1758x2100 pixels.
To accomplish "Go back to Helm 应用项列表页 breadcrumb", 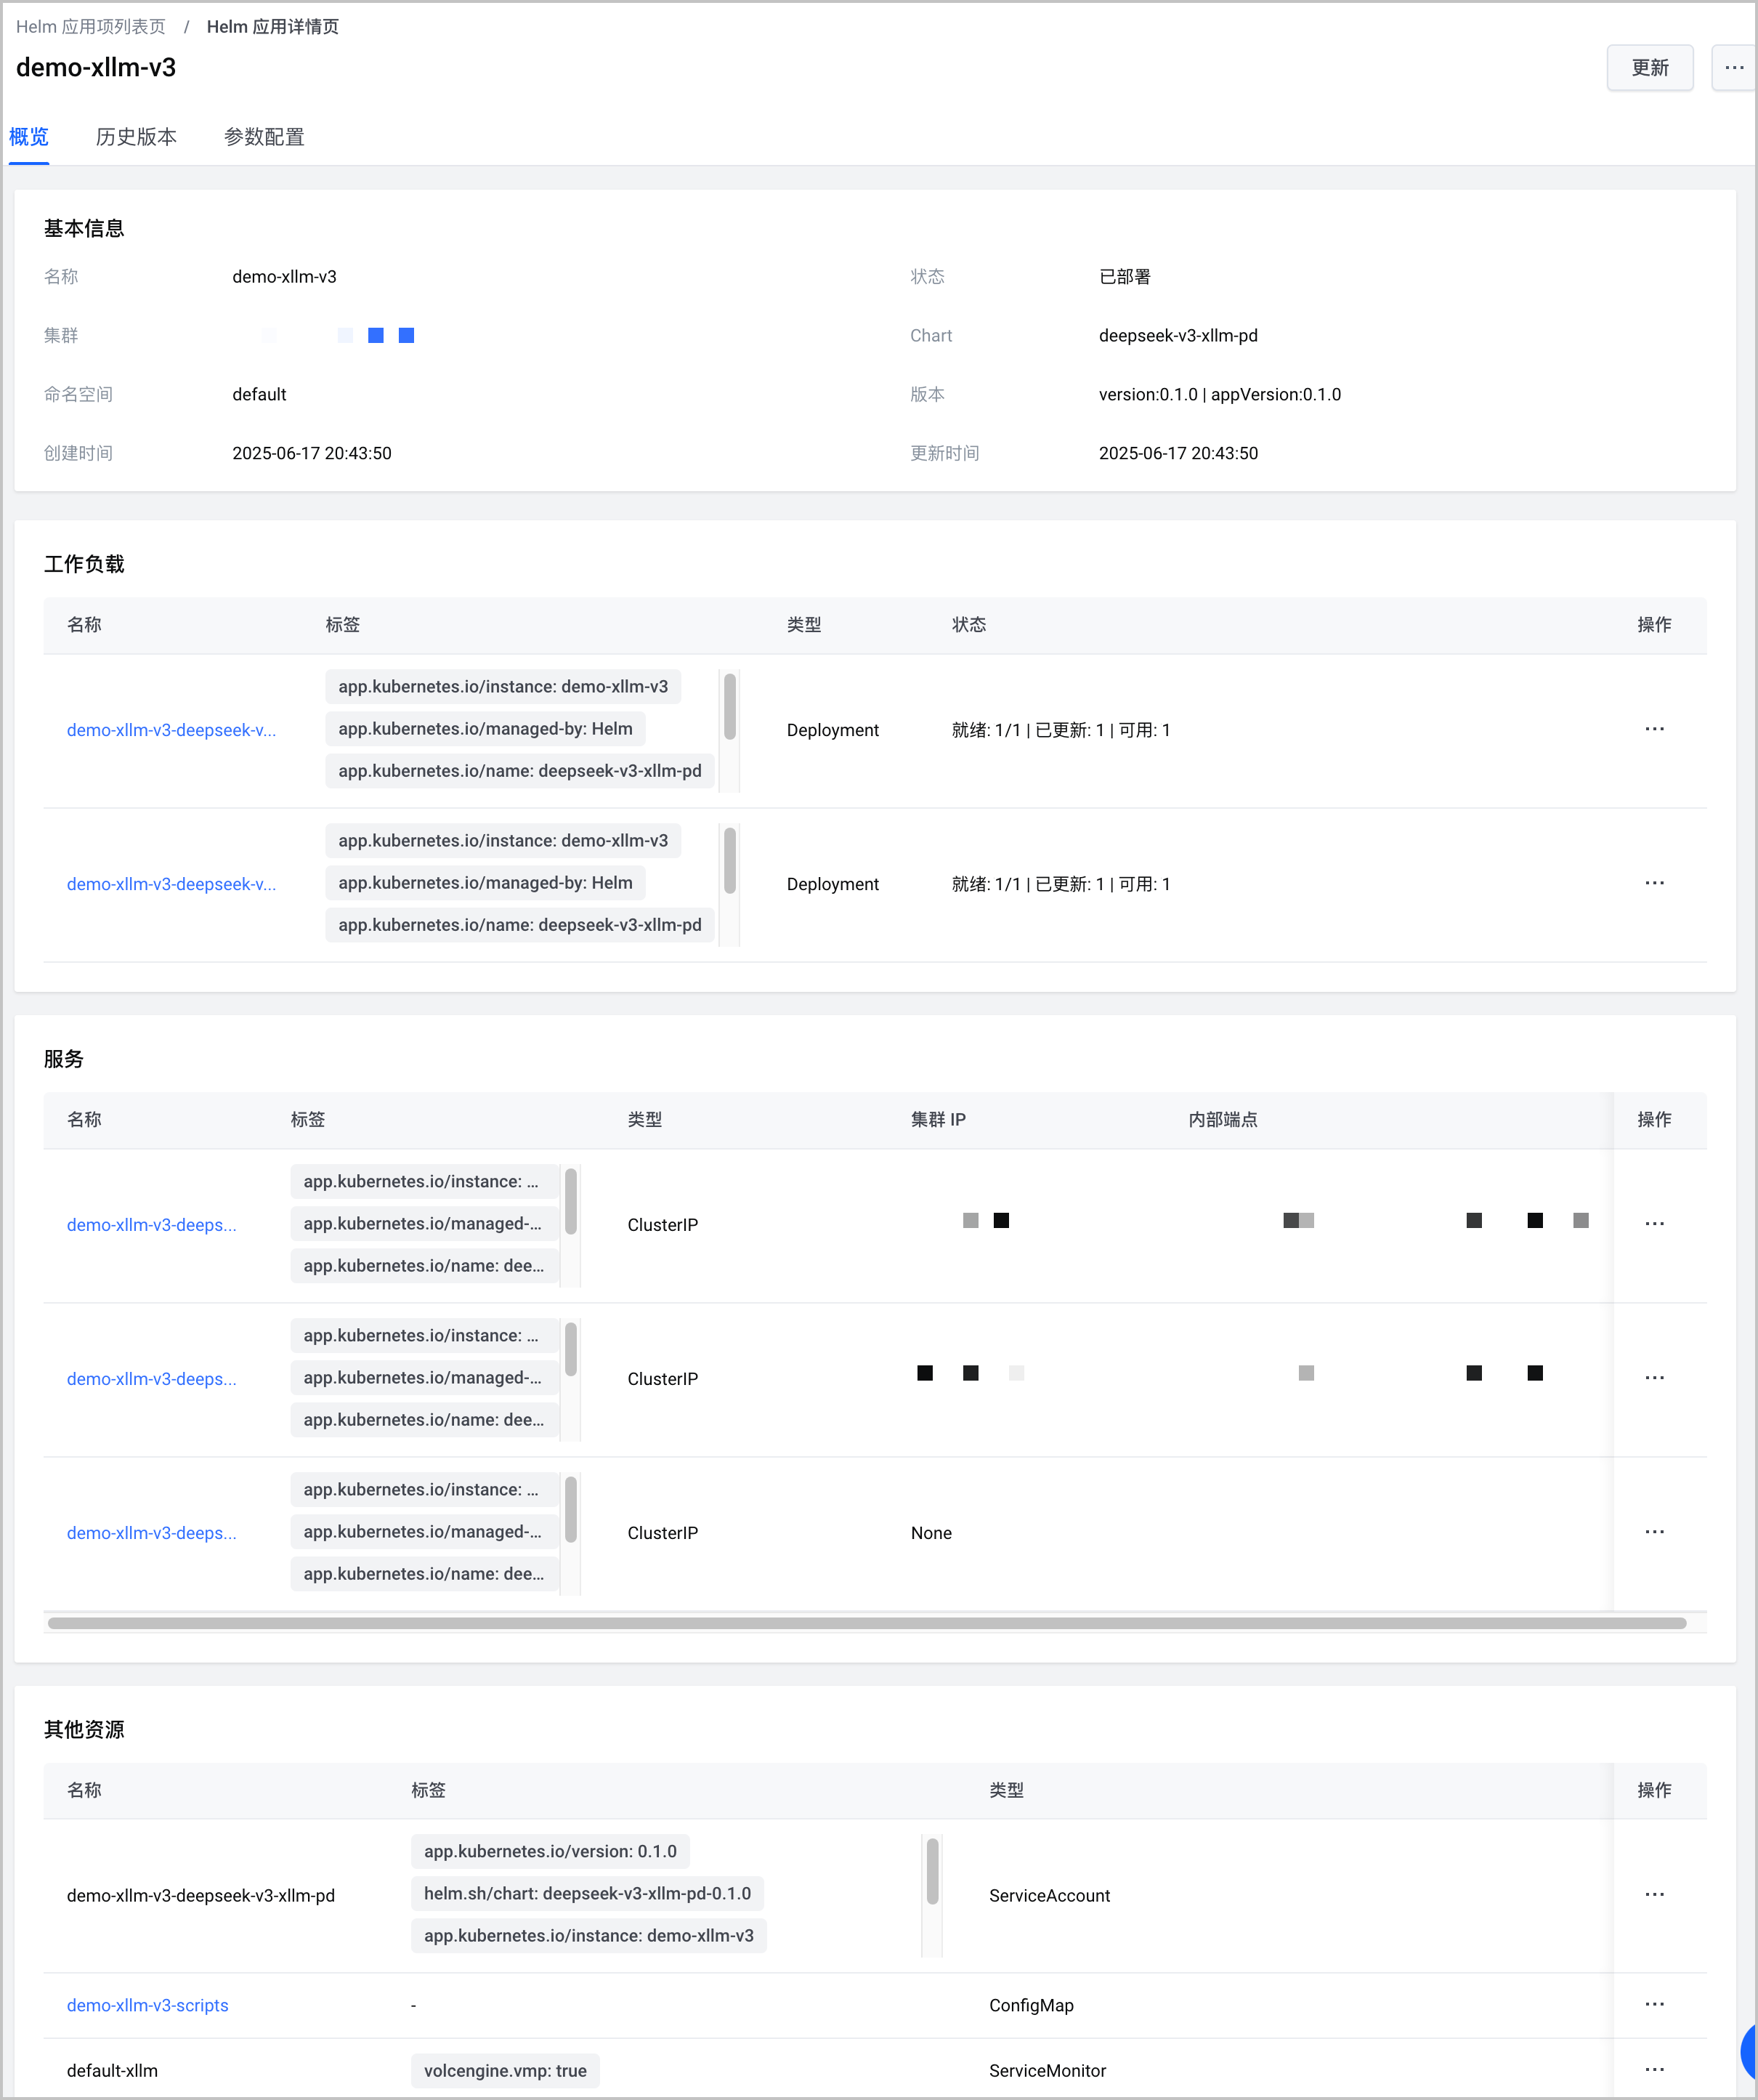I will (x=91, y=27).
